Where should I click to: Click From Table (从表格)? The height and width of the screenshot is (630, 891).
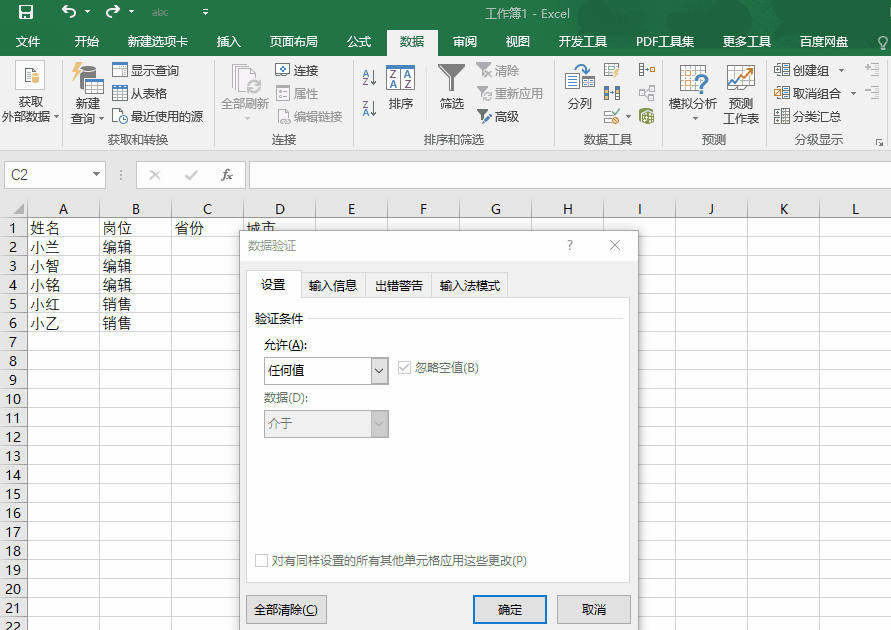pyautogui.click(x=140, y=93)
